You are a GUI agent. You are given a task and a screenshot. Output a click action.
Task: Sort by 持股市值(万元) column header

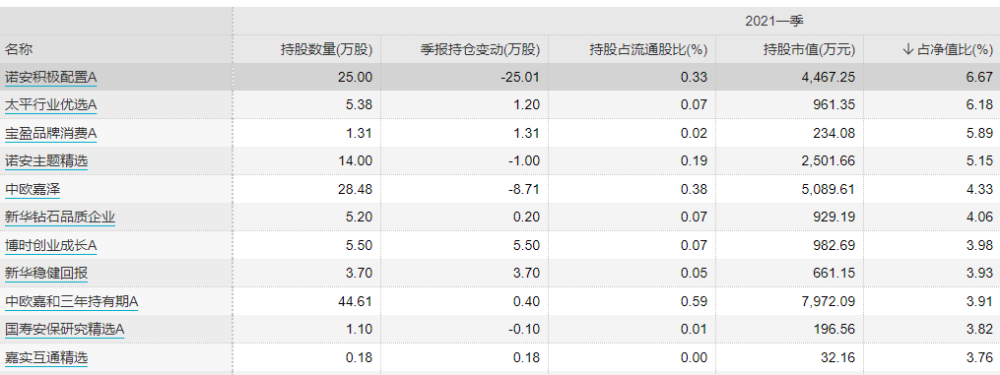pyautogui.click(x=810, y=50)
